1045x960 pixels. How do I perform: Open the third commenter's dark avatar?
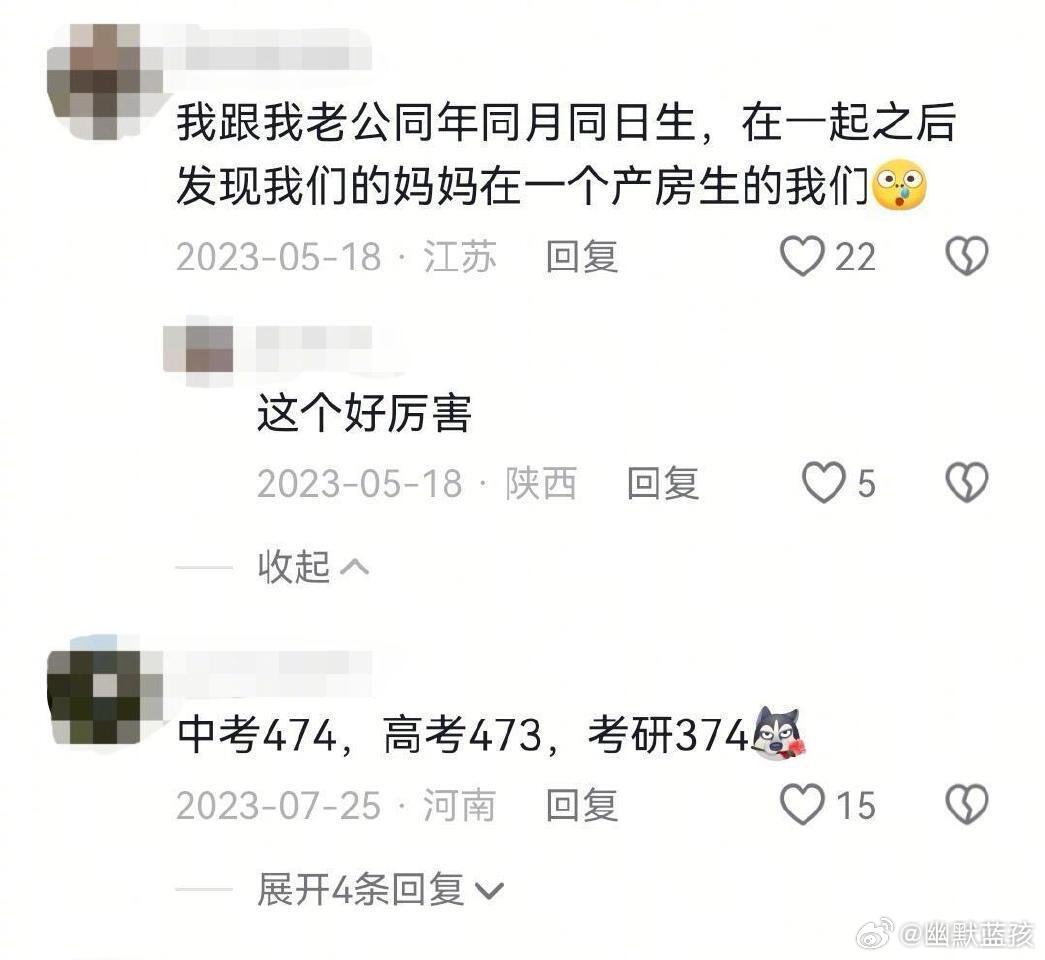(x=105, y=697)
